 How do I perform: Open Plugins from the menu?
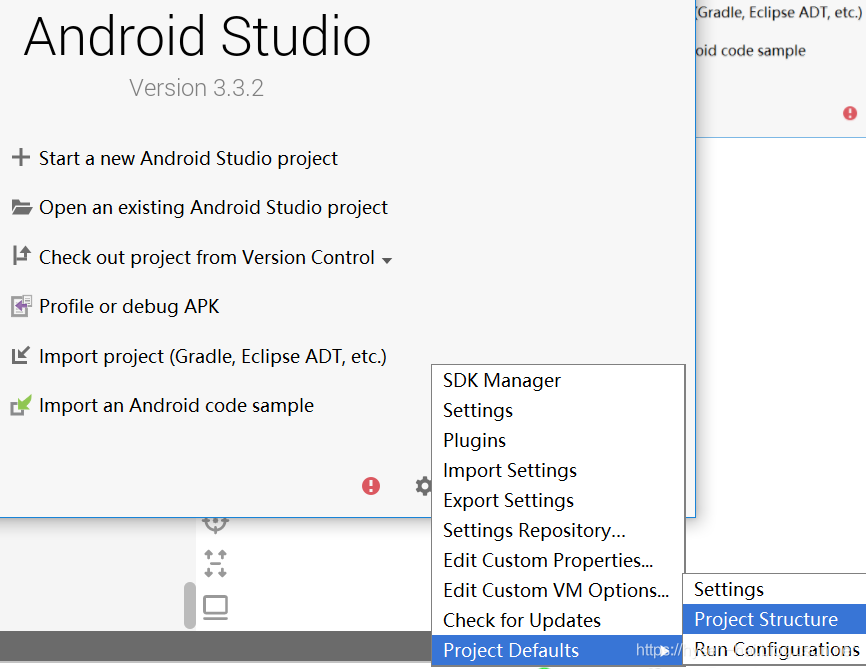558,440
